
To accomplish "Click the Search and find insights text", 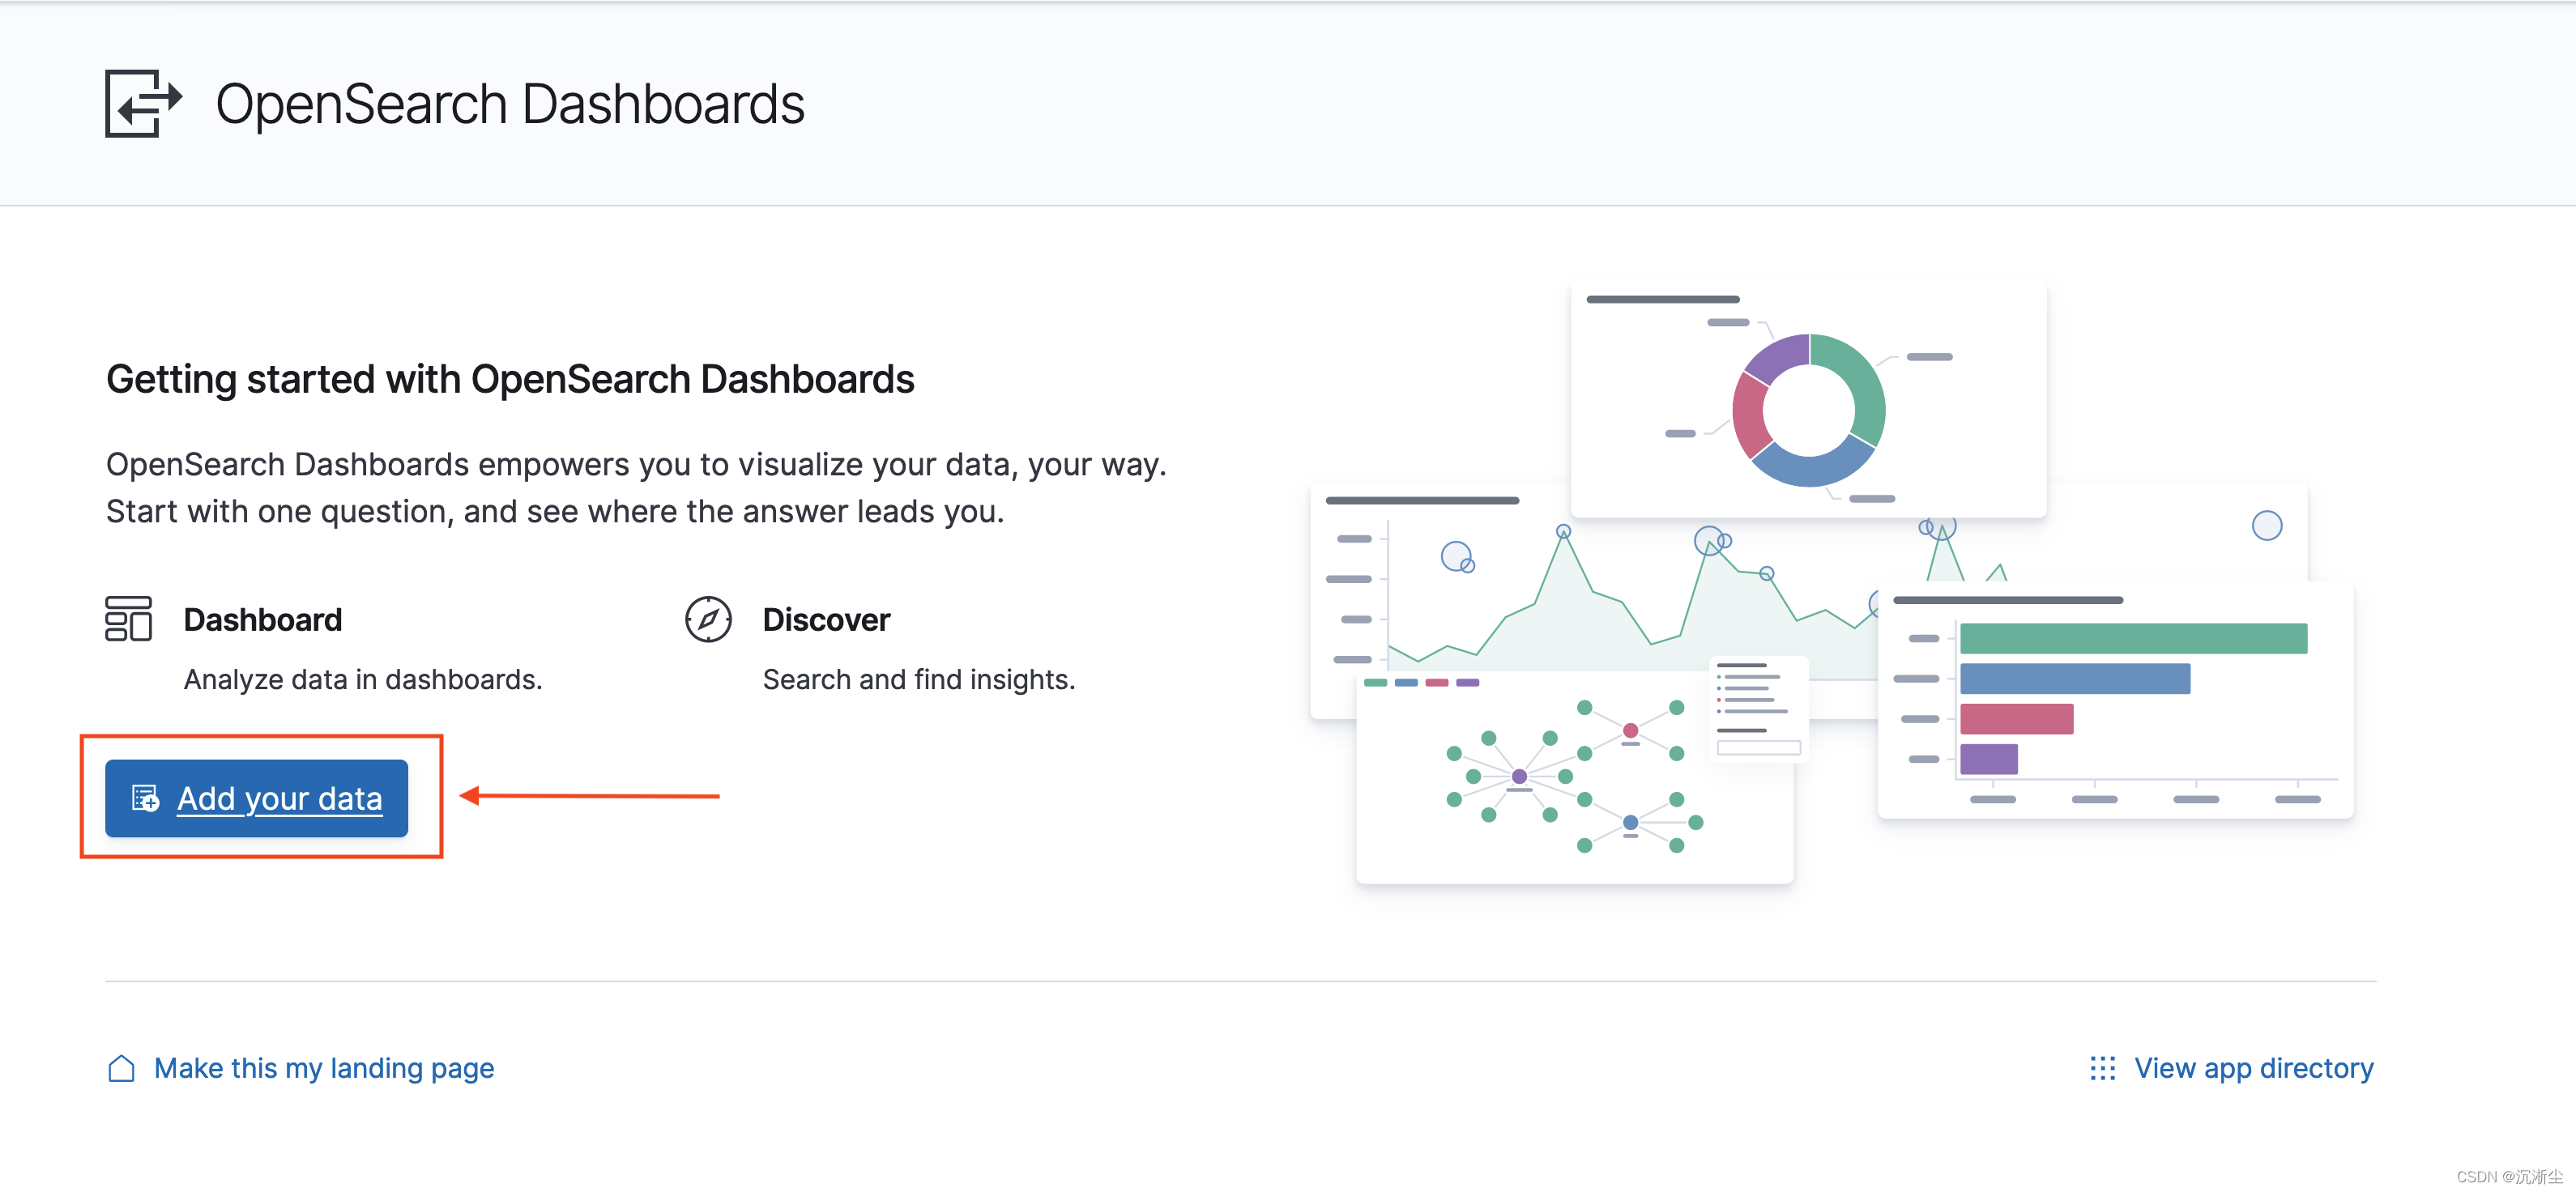I will (x=919, y=679).
